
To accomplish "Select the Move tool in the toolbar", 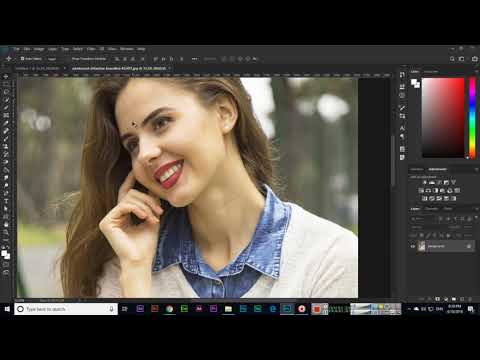I will [x=6, y=76].
